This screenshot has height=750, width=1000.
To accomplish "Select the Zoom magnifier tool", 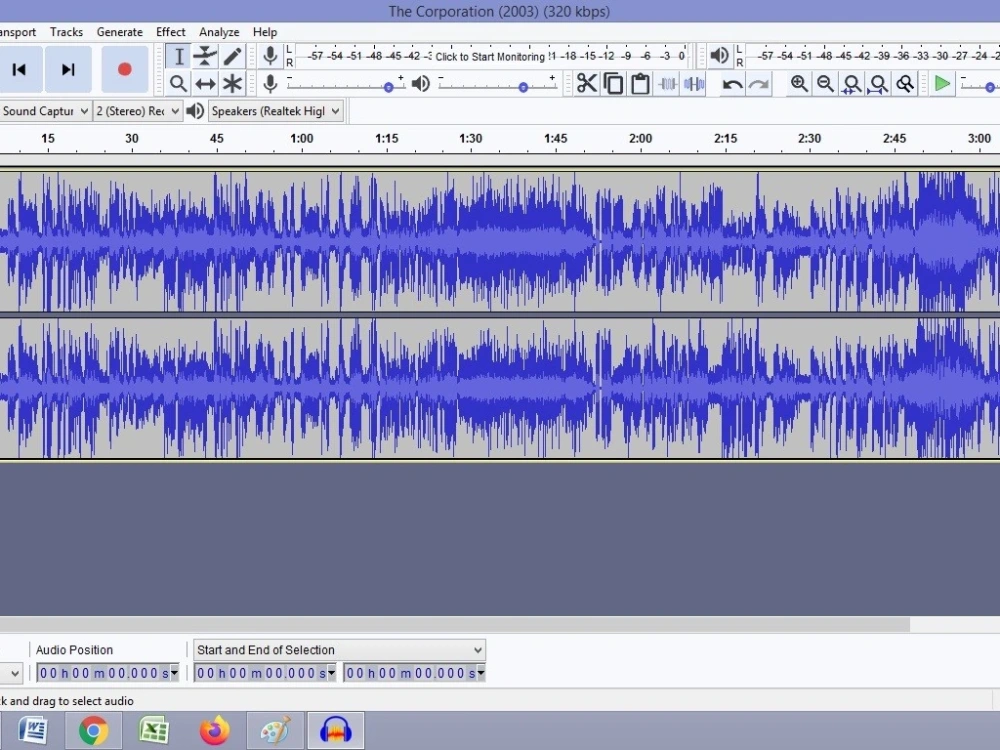I will pyautogui.click(x=179, y=84).
